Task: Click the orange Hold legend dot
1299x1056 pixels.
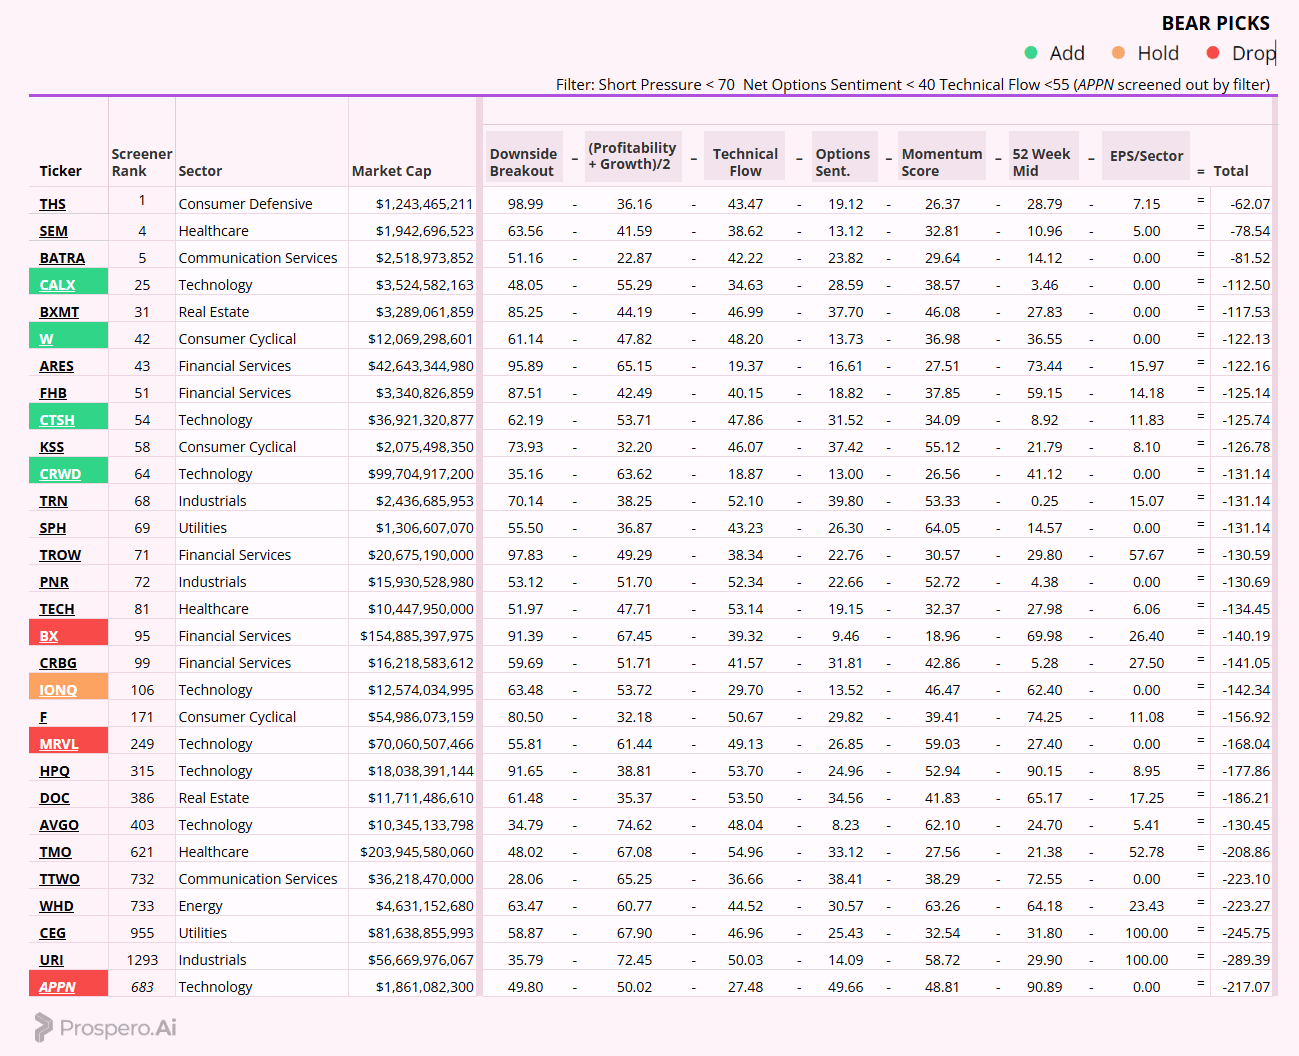Action: click(x=1118, y=53)
